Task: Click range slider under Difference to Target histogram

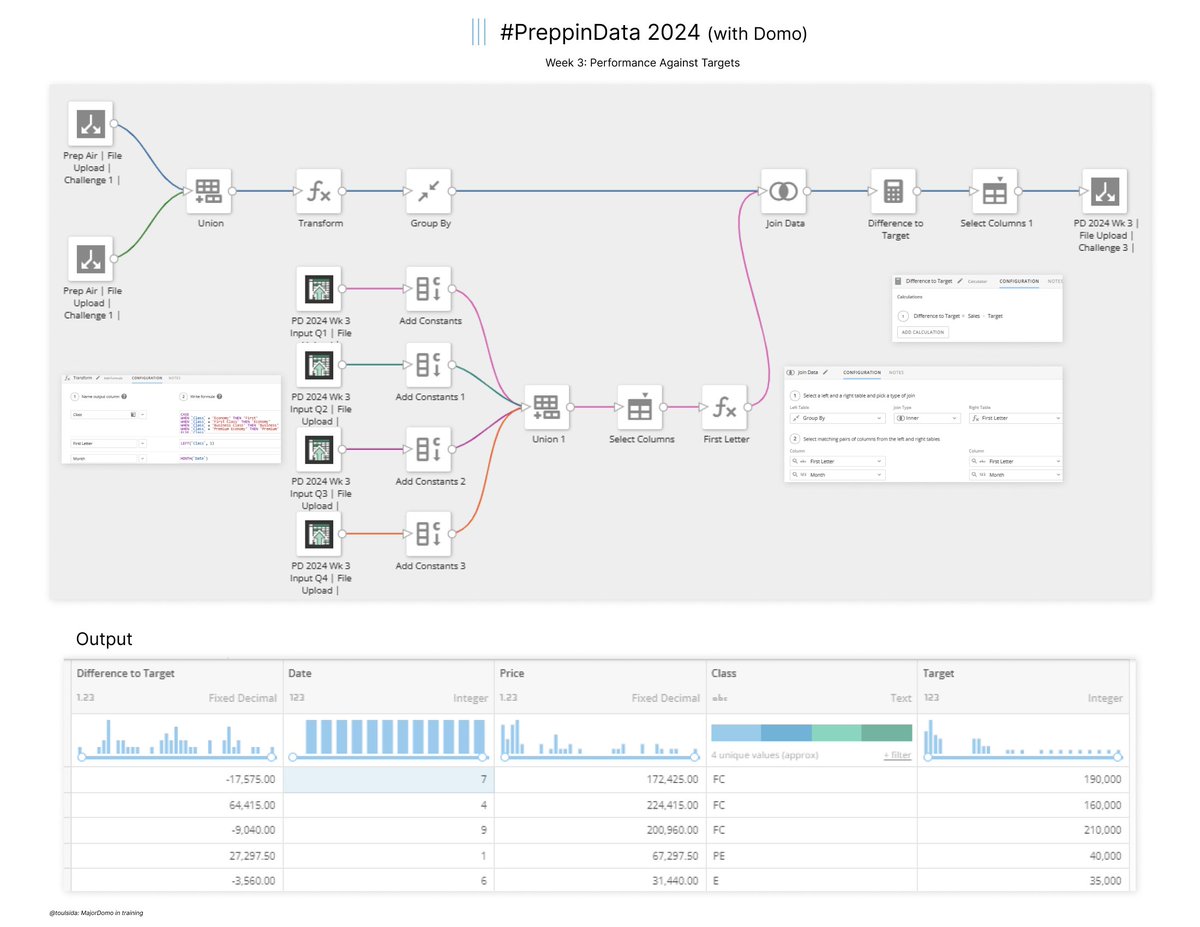Action: point(177,757)
